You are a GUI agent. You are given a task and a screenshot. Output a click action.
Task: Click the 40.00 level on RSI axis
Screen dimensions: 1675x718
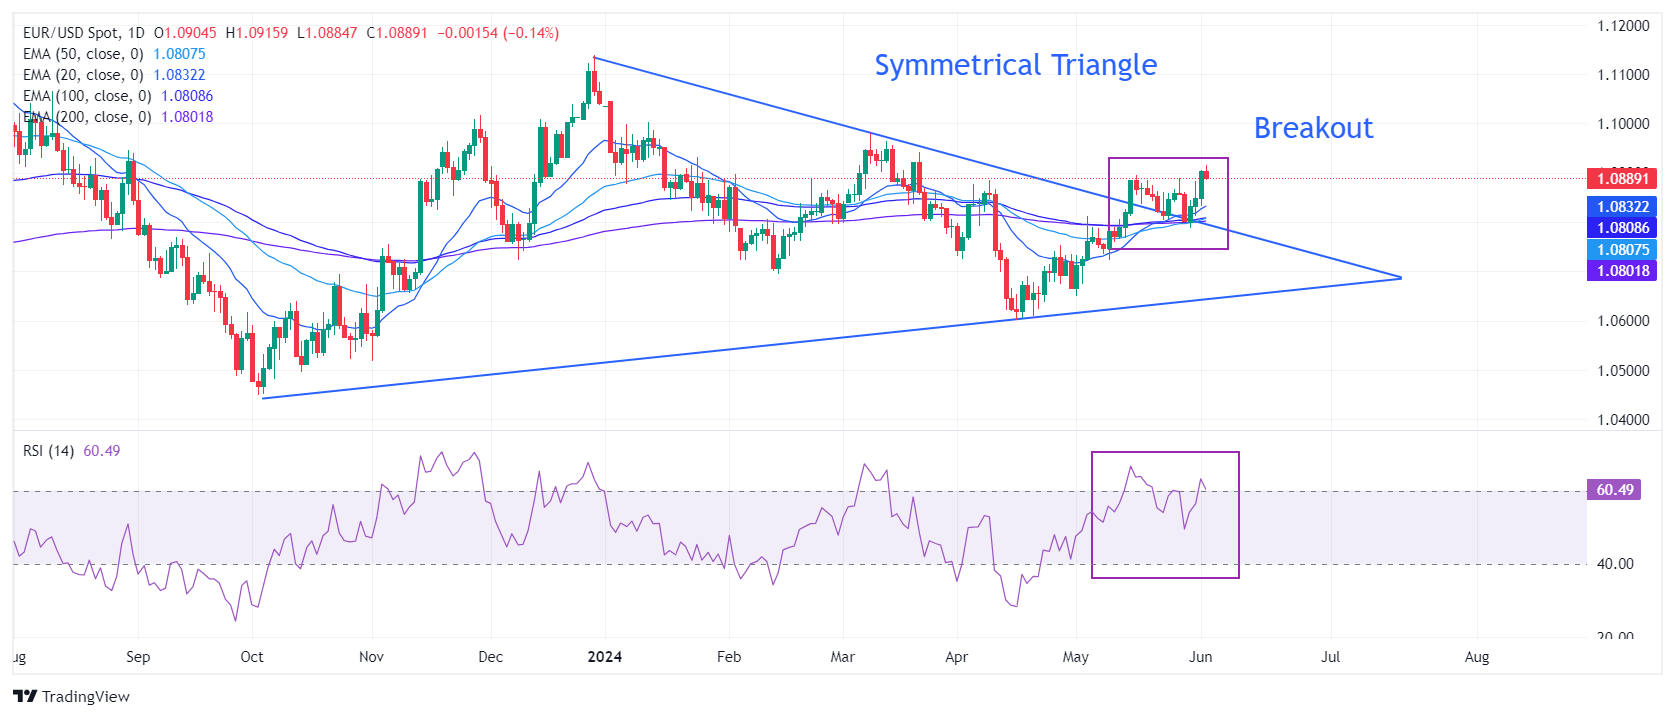[x=1615, y=564]
